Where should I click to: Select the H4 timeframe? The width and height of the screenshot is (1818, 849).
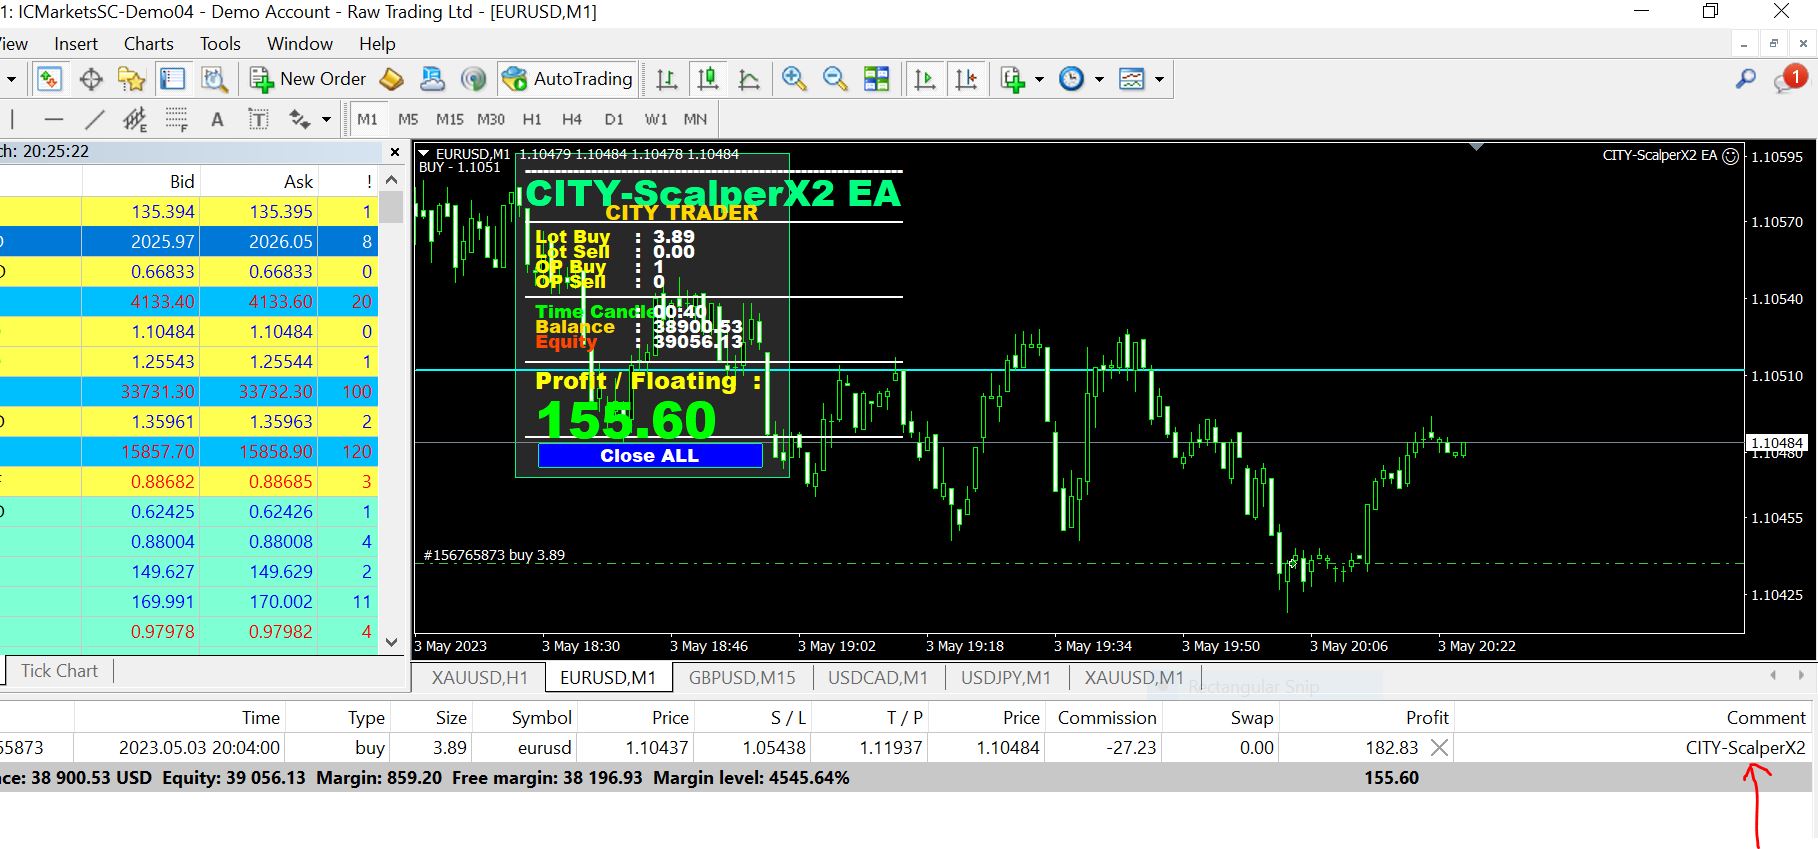pyautogui.click(x=572, y=119)
